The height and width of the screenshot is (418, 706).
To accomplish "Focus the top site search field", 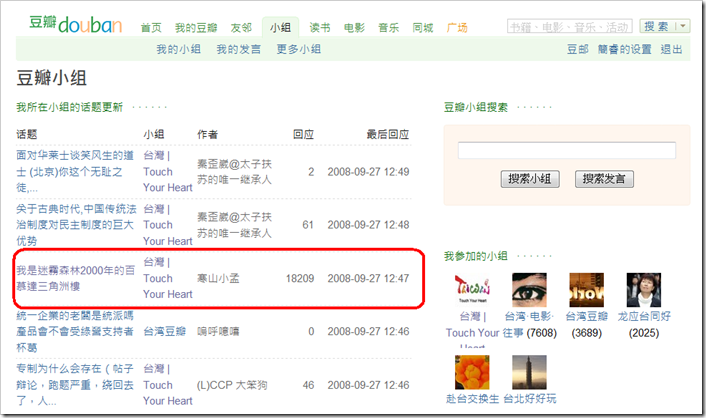I will 570,26.
